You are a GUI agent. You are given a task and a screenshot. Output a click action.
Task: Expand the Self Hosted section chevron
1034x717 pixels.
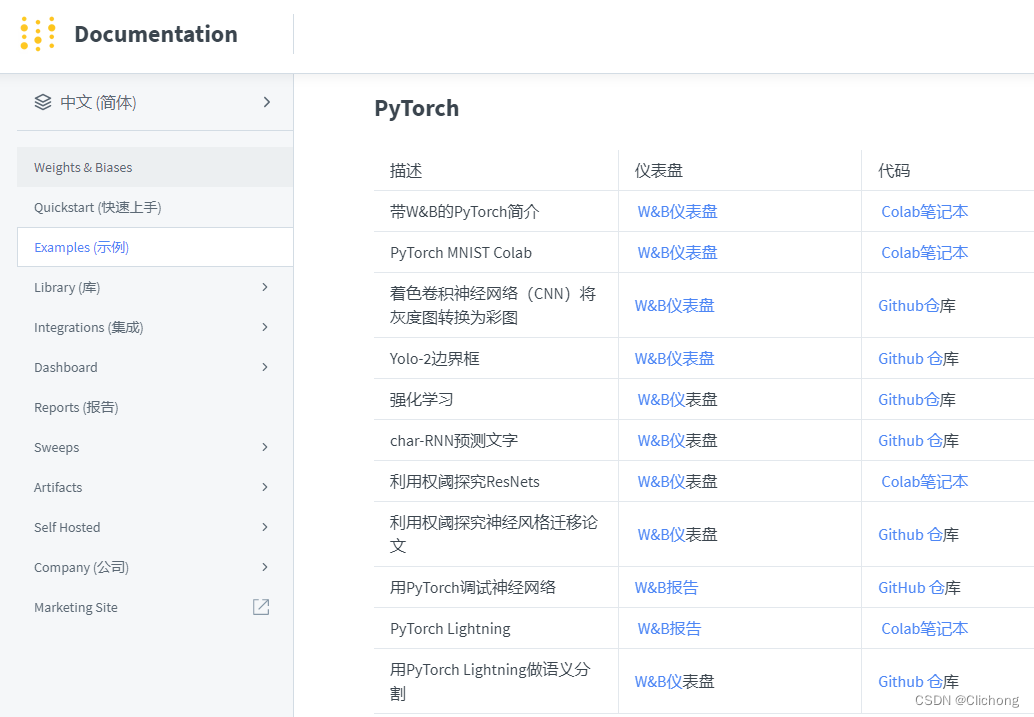[265, 527]
